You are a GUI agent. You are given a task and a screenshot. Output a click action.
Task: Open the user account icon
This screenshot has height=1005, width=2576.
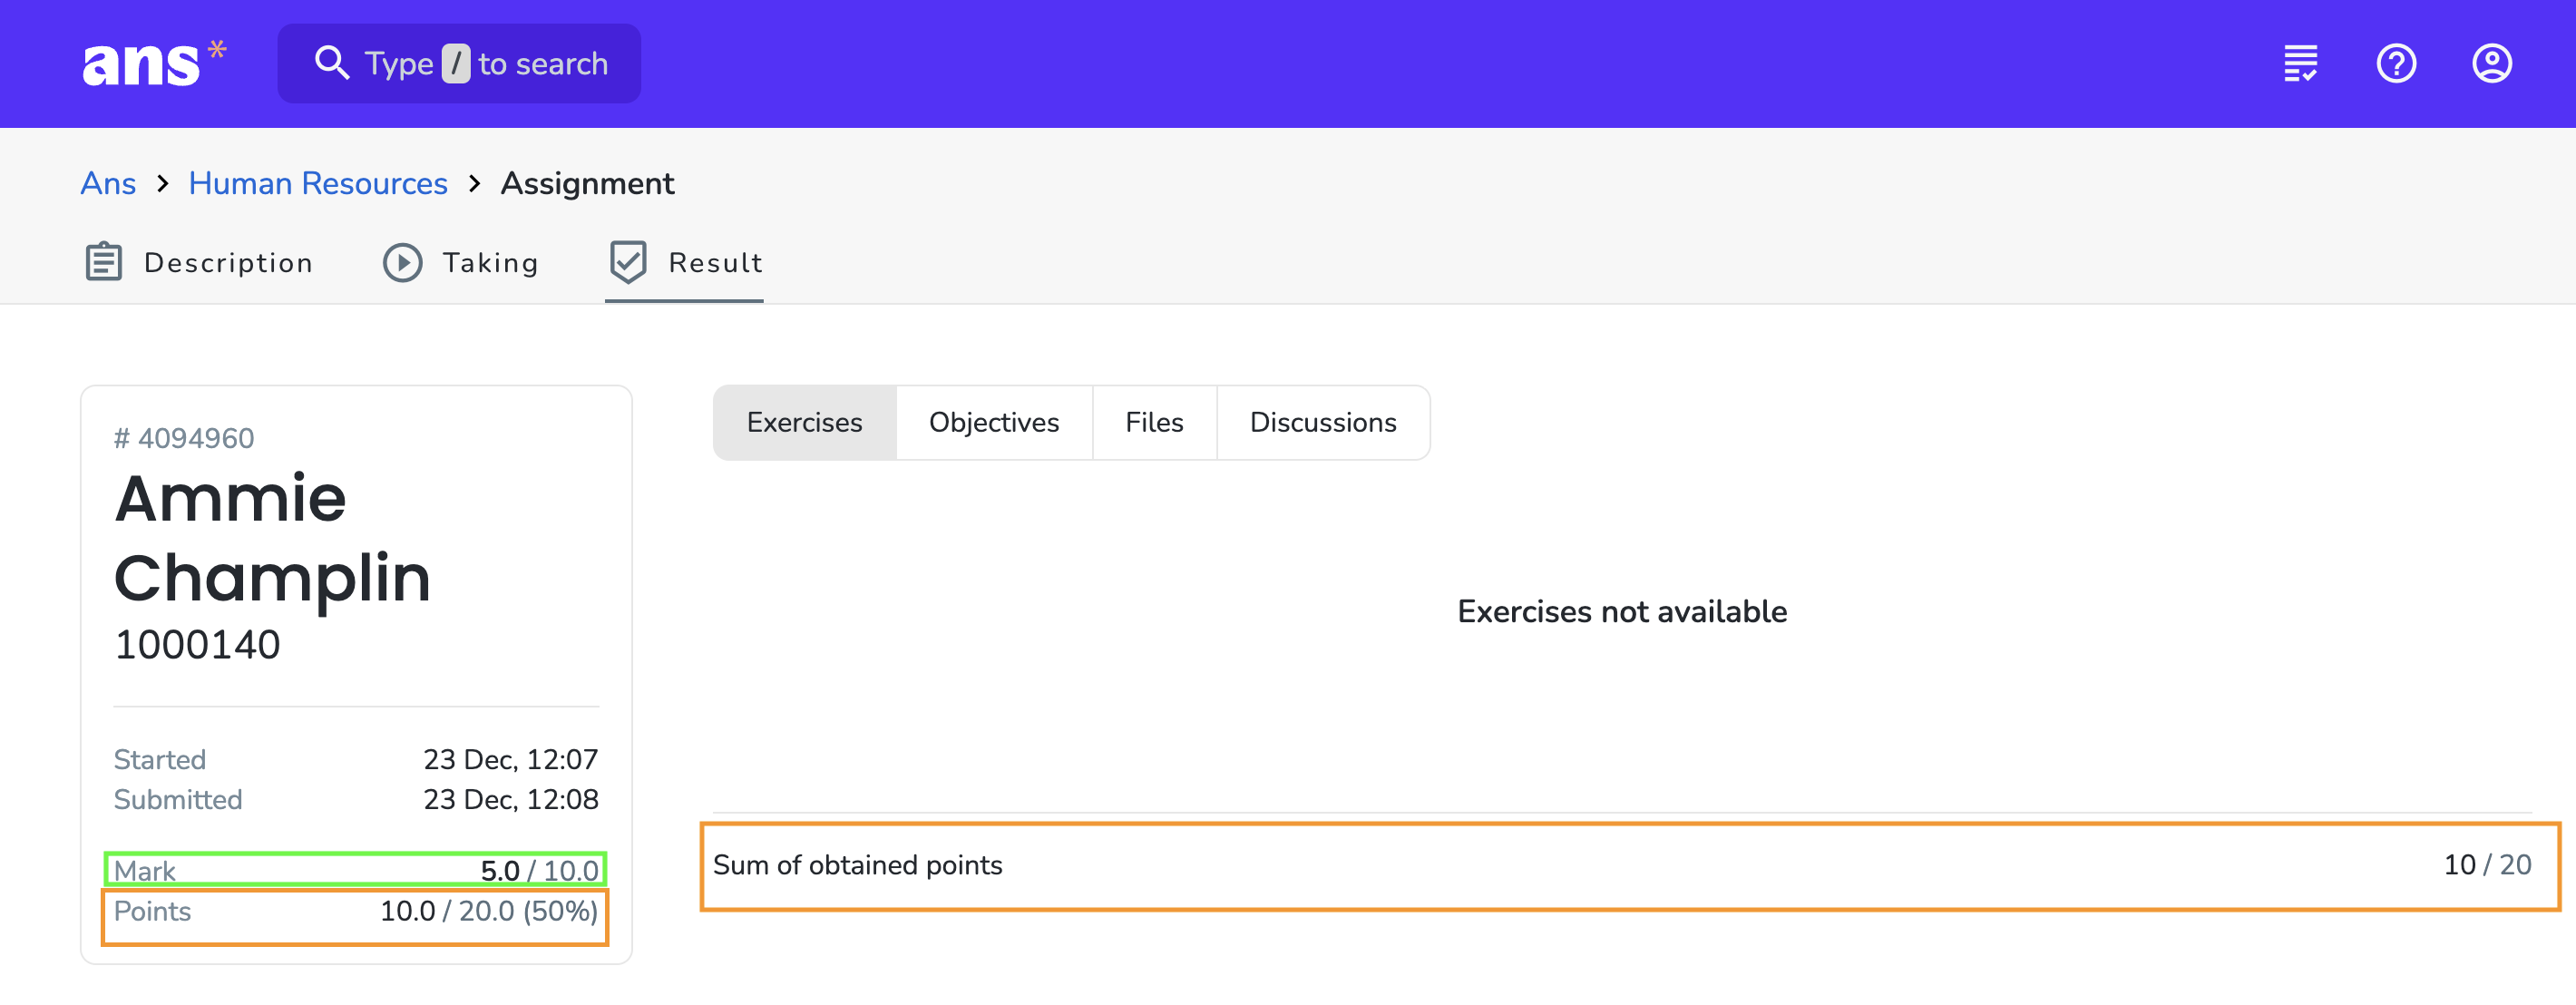[2491, 63]
